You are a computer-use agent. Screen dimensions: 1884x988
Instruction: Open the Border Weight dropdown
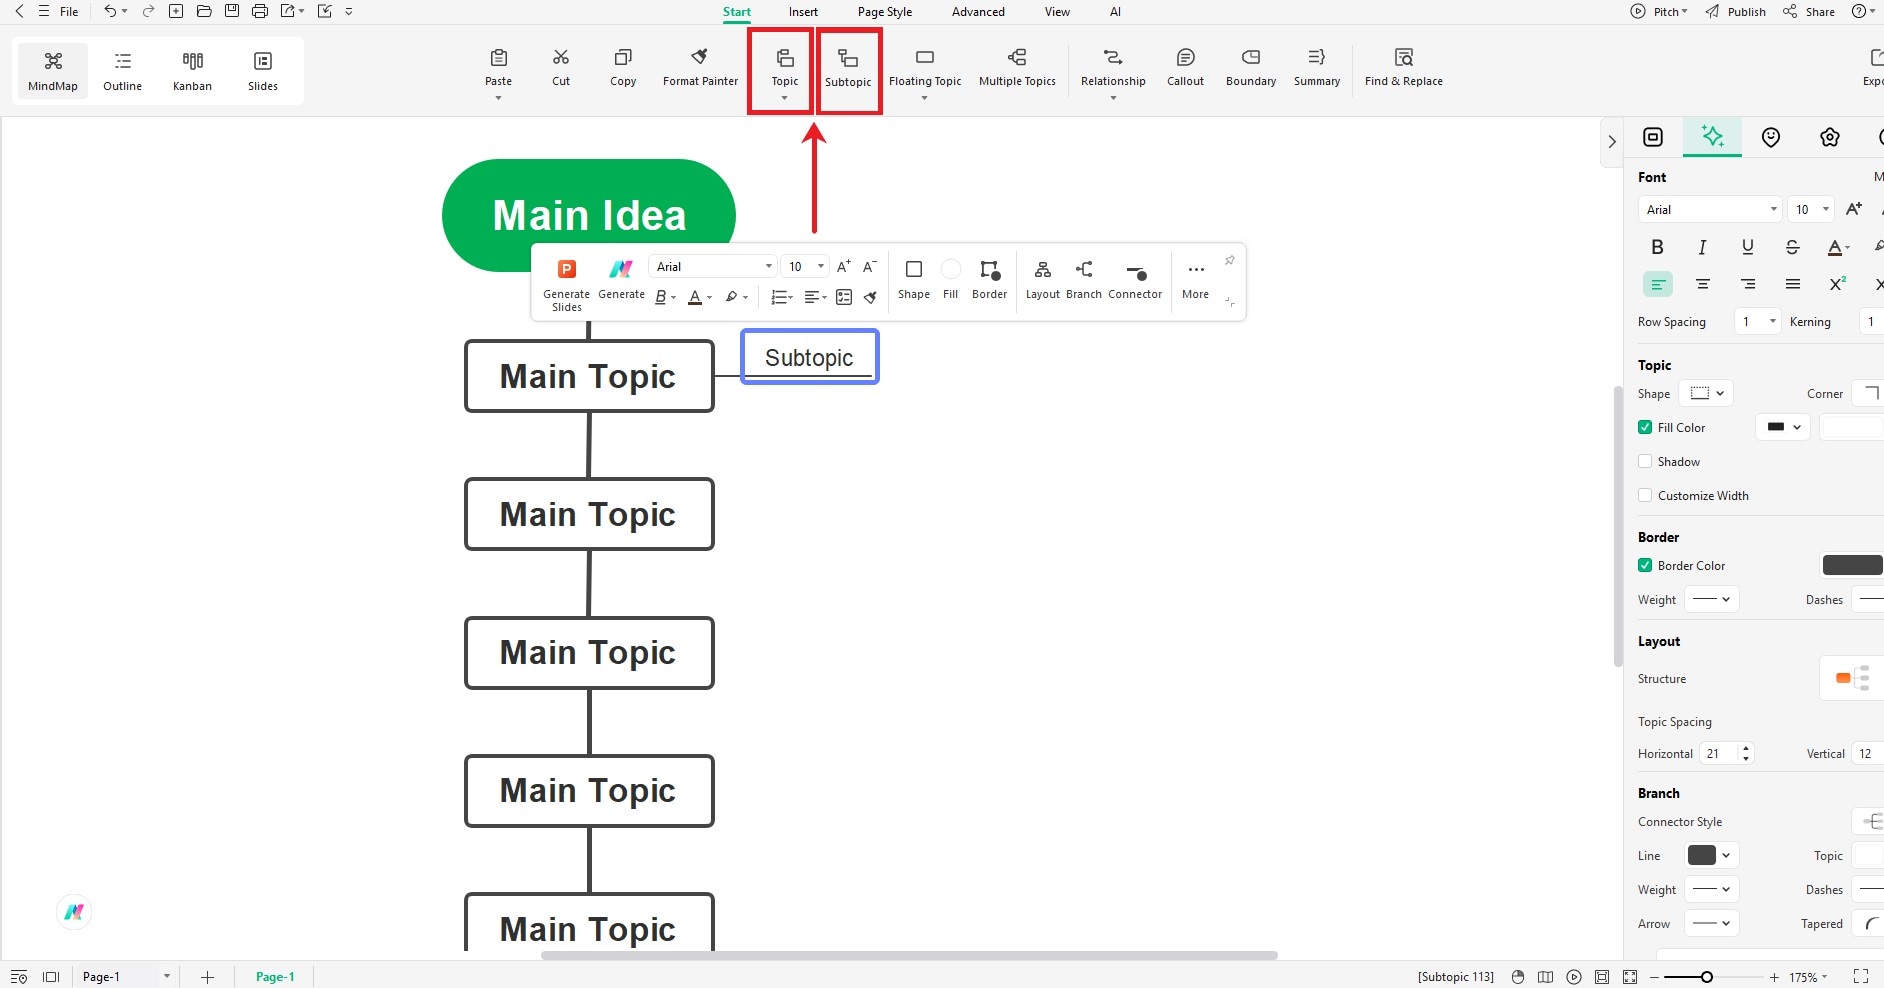point(1712,599)
